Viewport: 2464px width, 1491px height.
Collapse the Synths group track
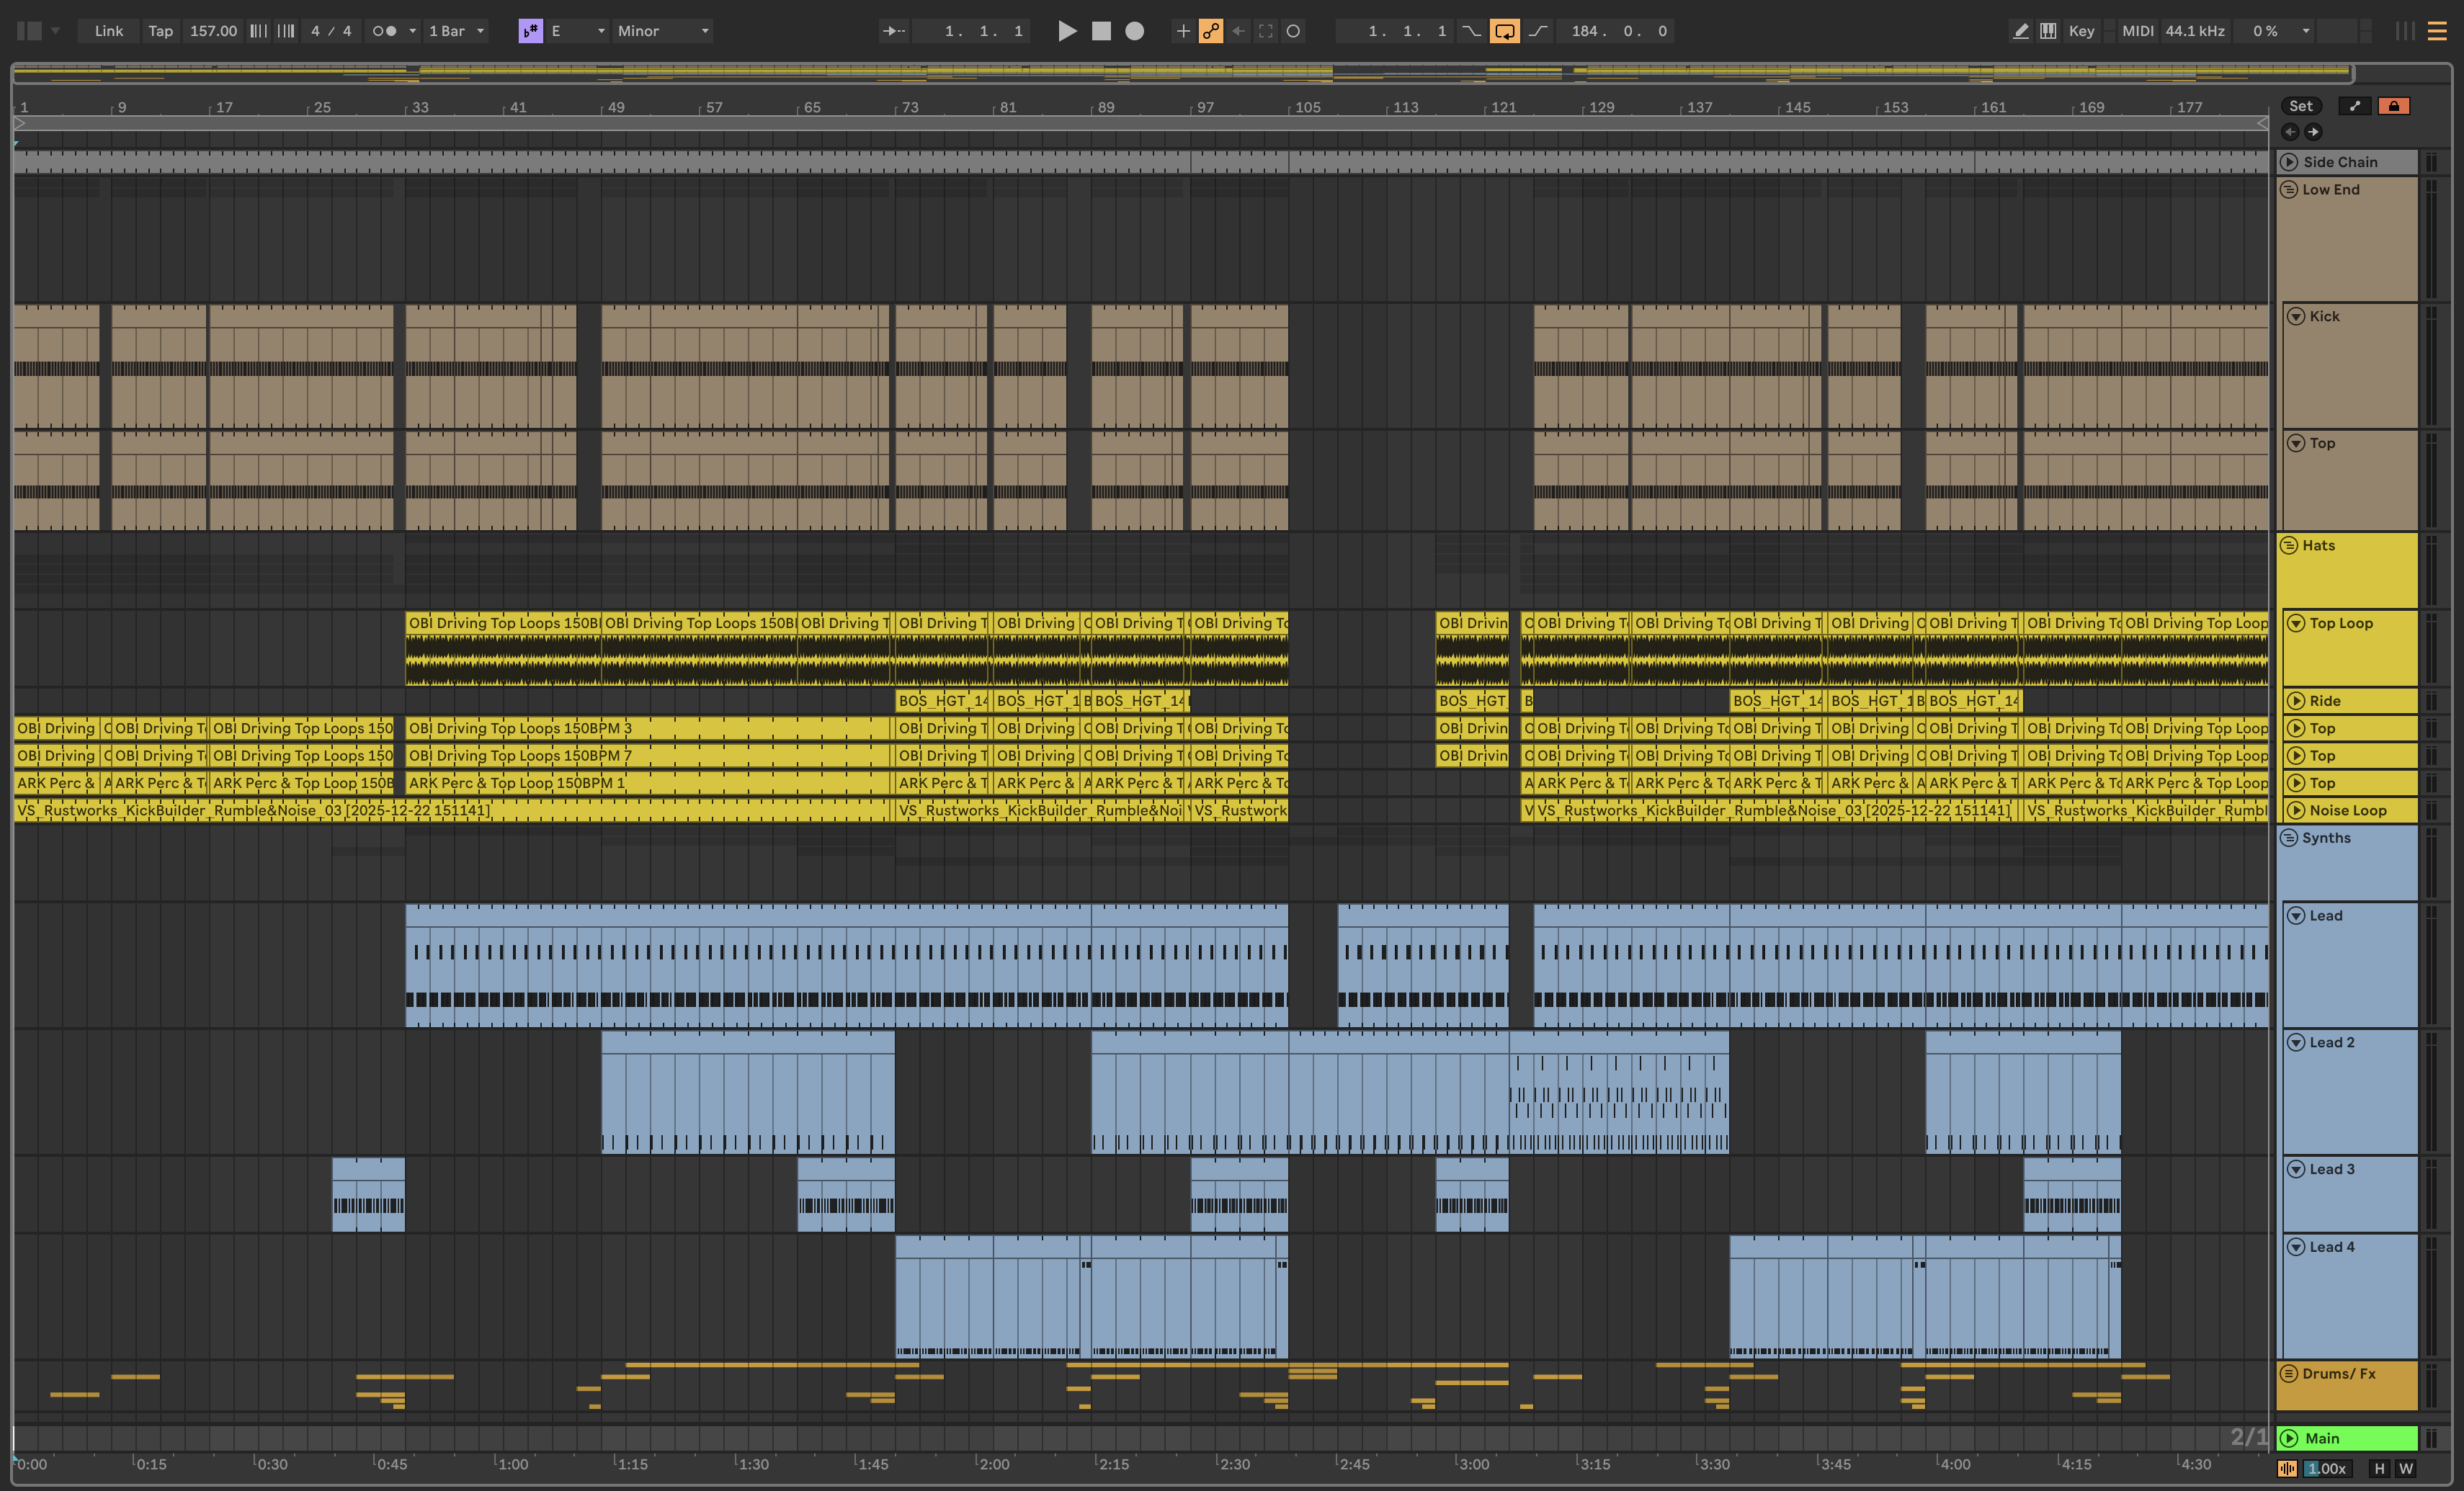(x=2289, y=838)
